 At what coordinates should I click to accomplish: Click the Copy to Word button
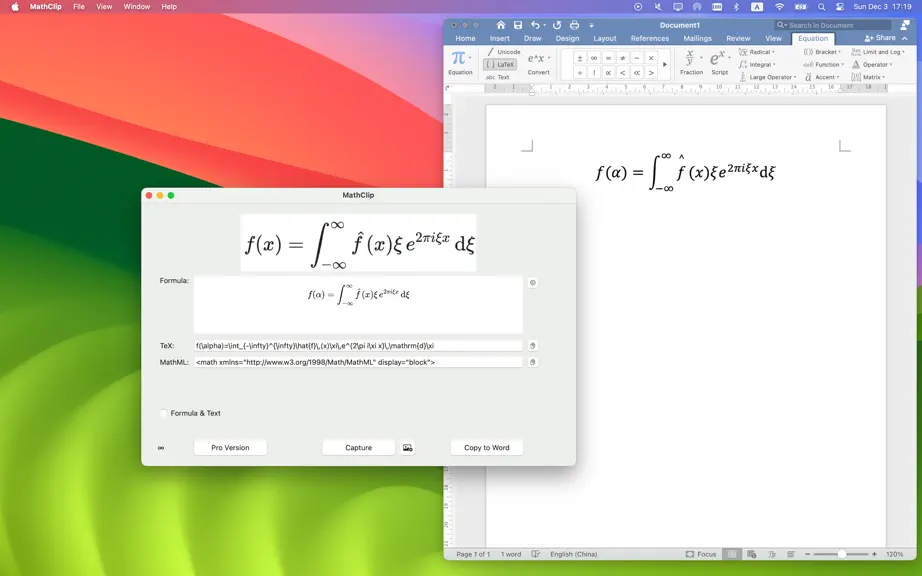487,448
